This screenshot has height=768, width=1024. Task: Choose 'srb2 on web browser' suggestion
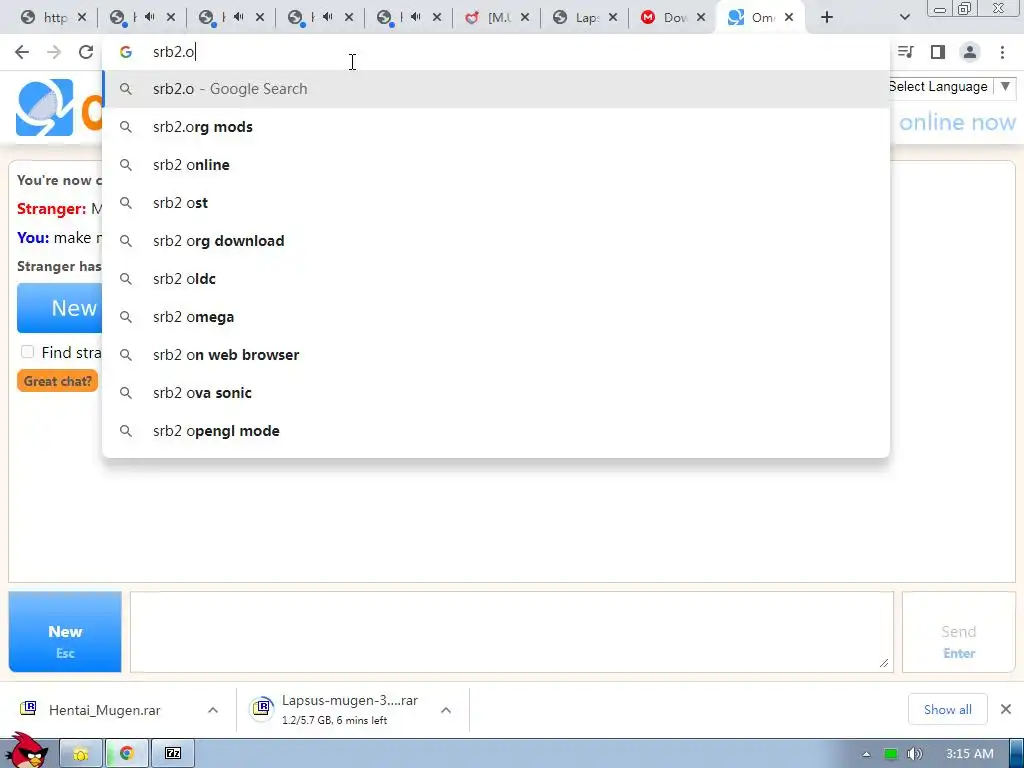pos(496,355)
